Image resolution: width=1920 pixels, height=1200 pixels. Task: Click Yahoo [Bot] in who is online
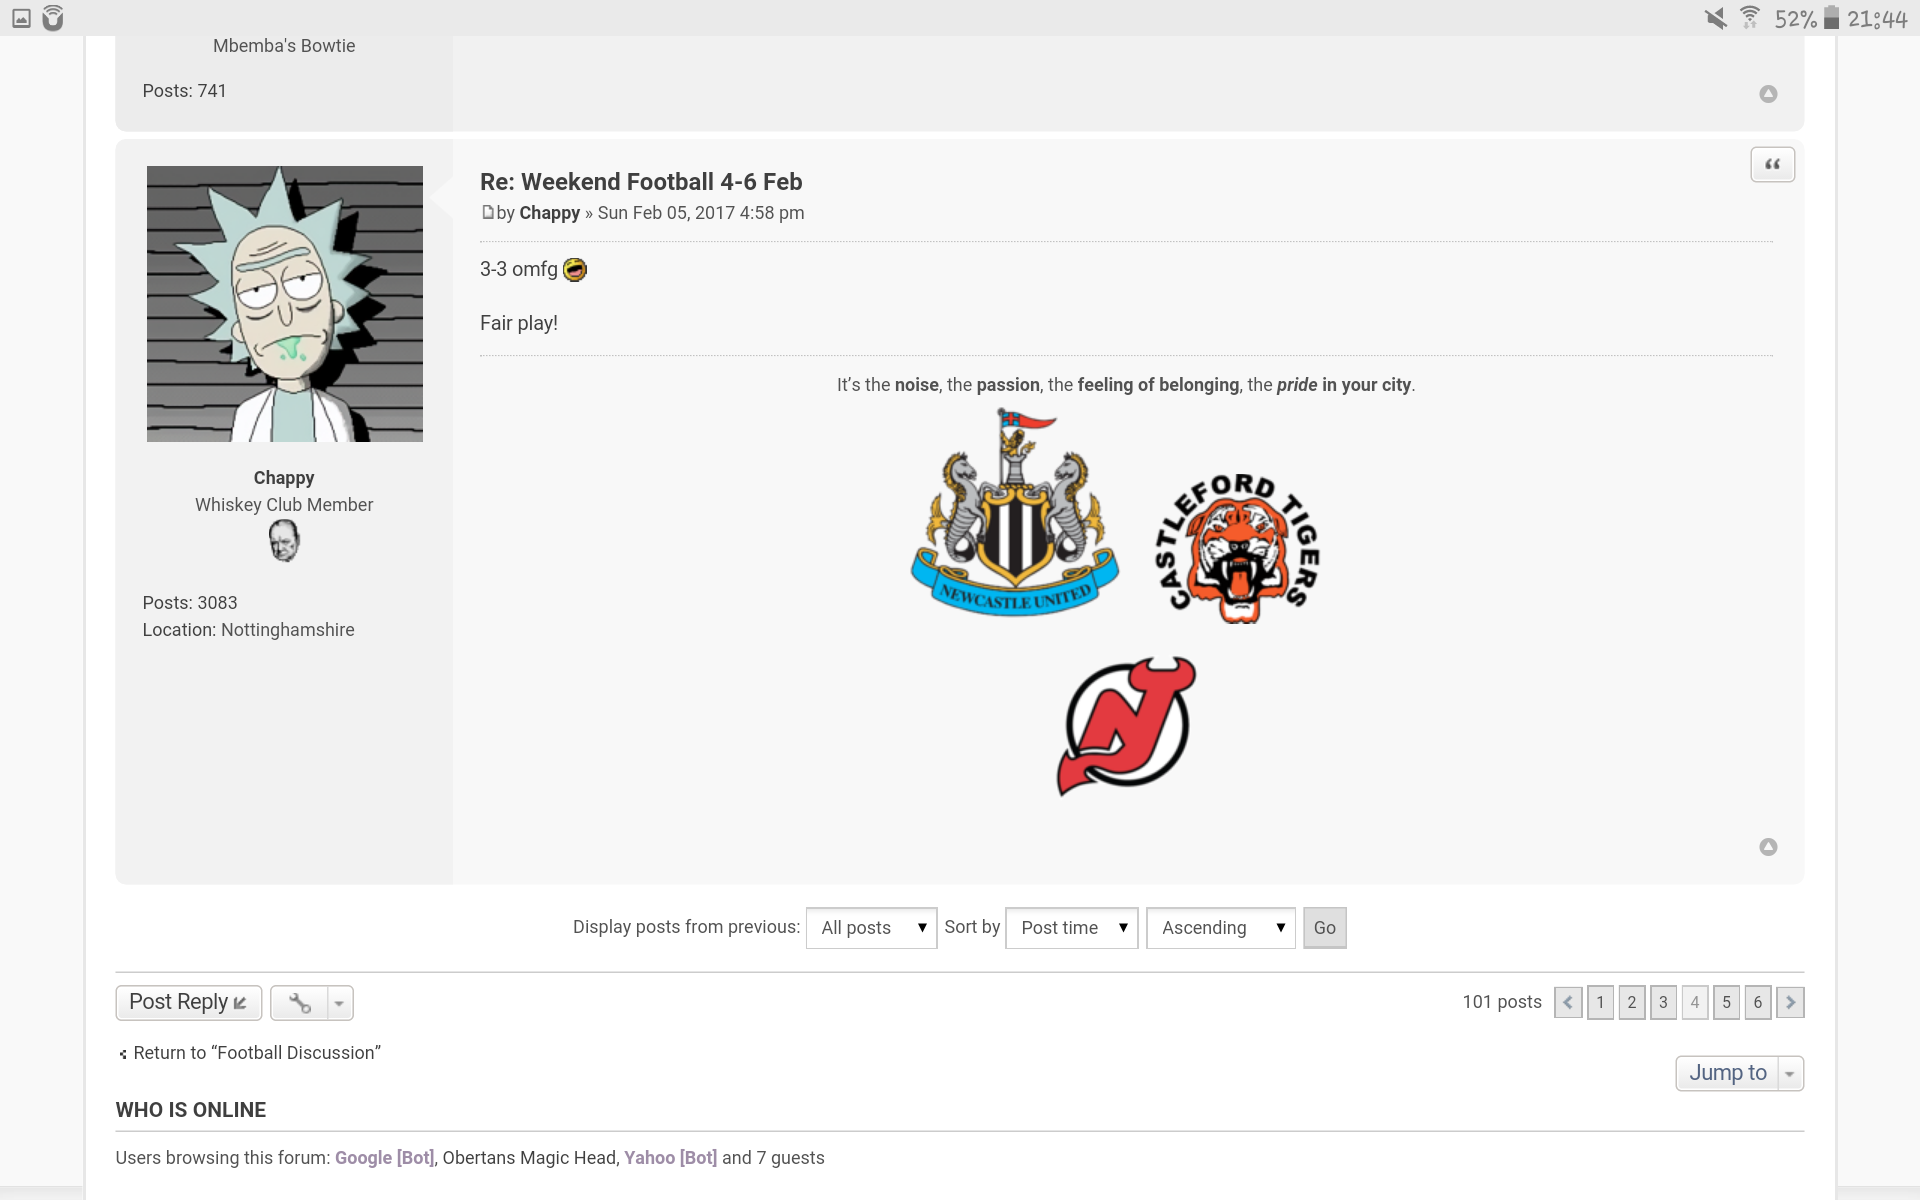670,1158
